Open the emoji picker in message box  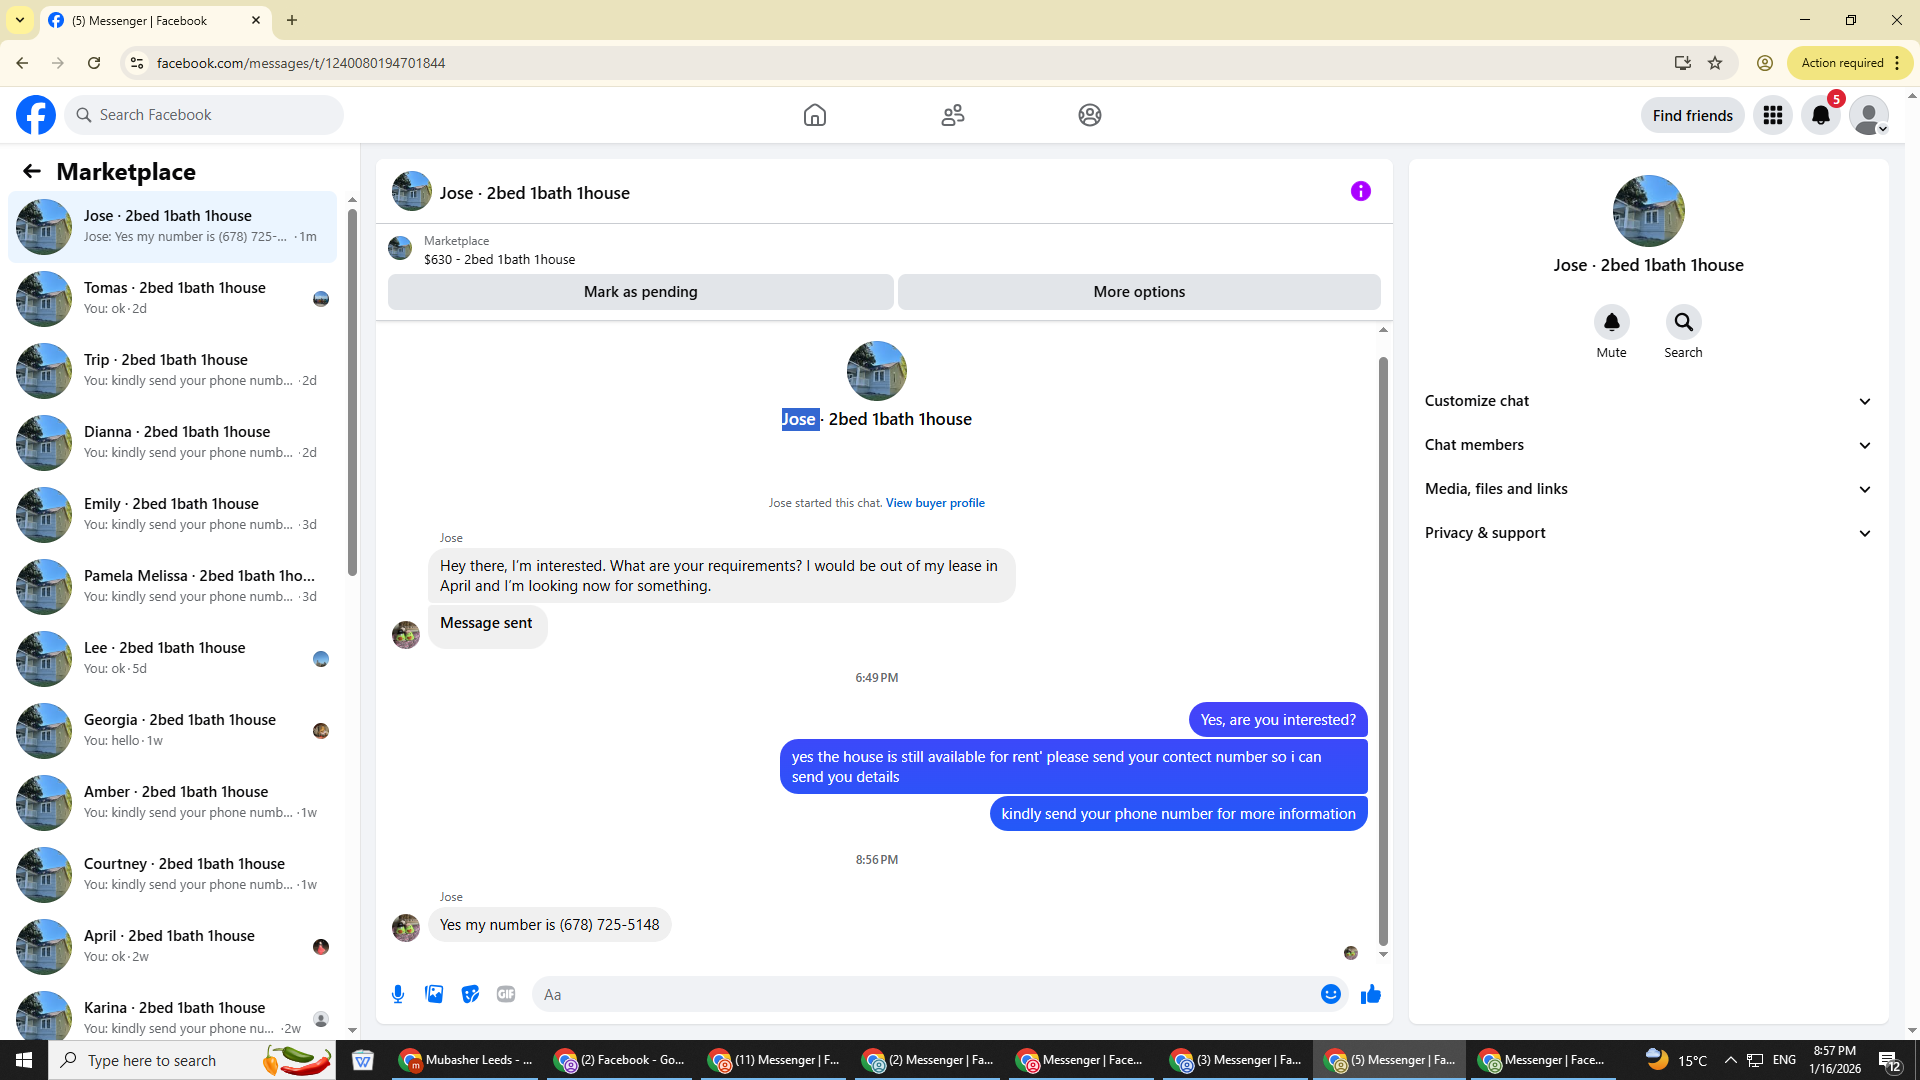(x=1330, y=994)
